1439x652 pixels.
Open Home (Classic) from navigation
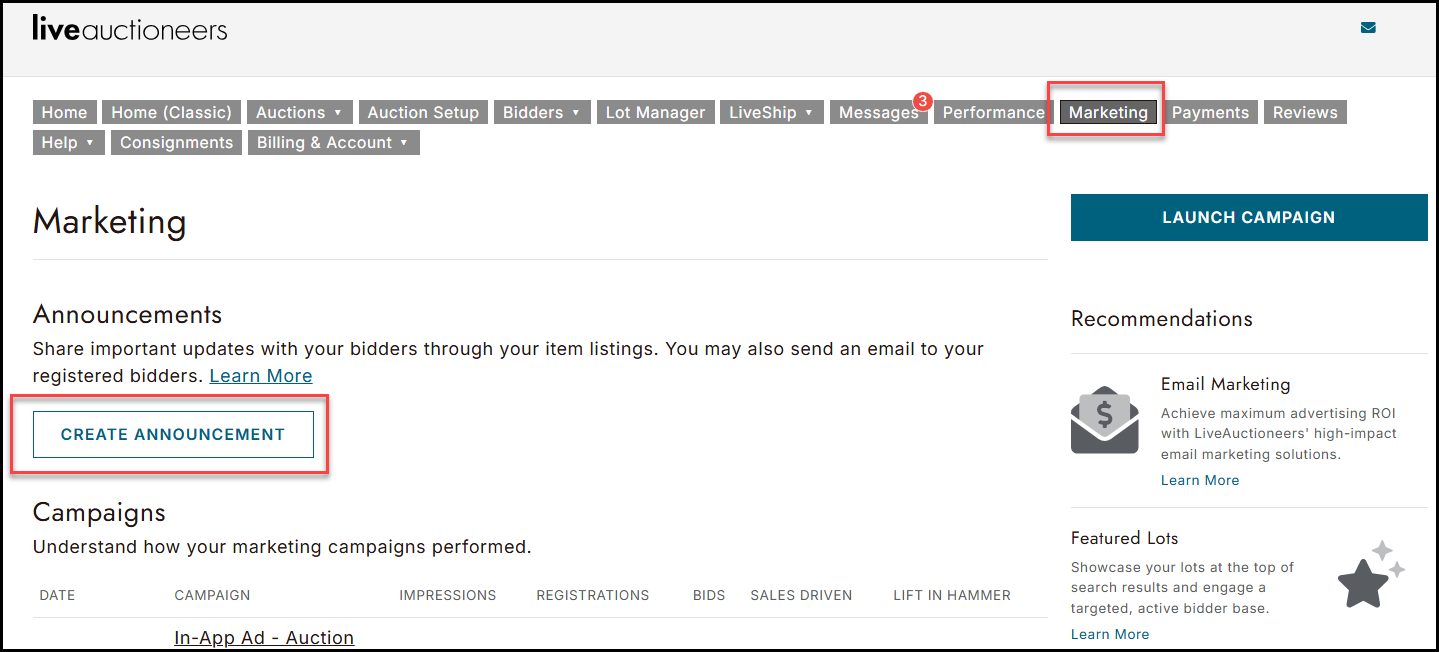click(172, 112)
